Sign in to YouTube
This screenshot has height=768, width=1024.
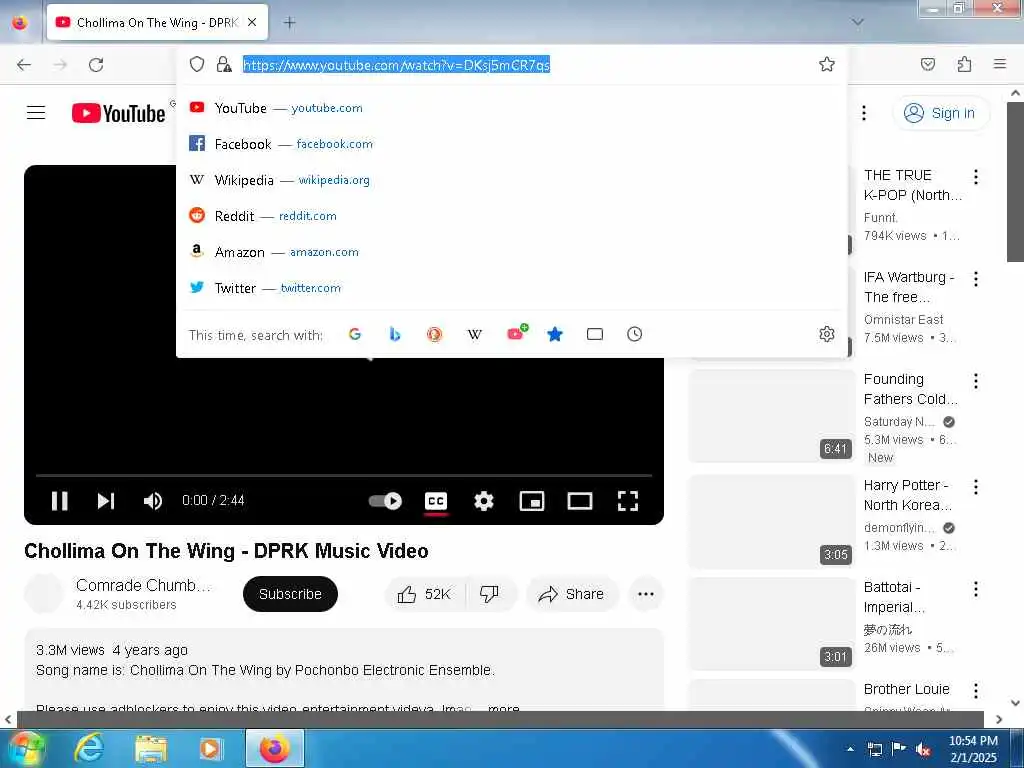(940, 113)
